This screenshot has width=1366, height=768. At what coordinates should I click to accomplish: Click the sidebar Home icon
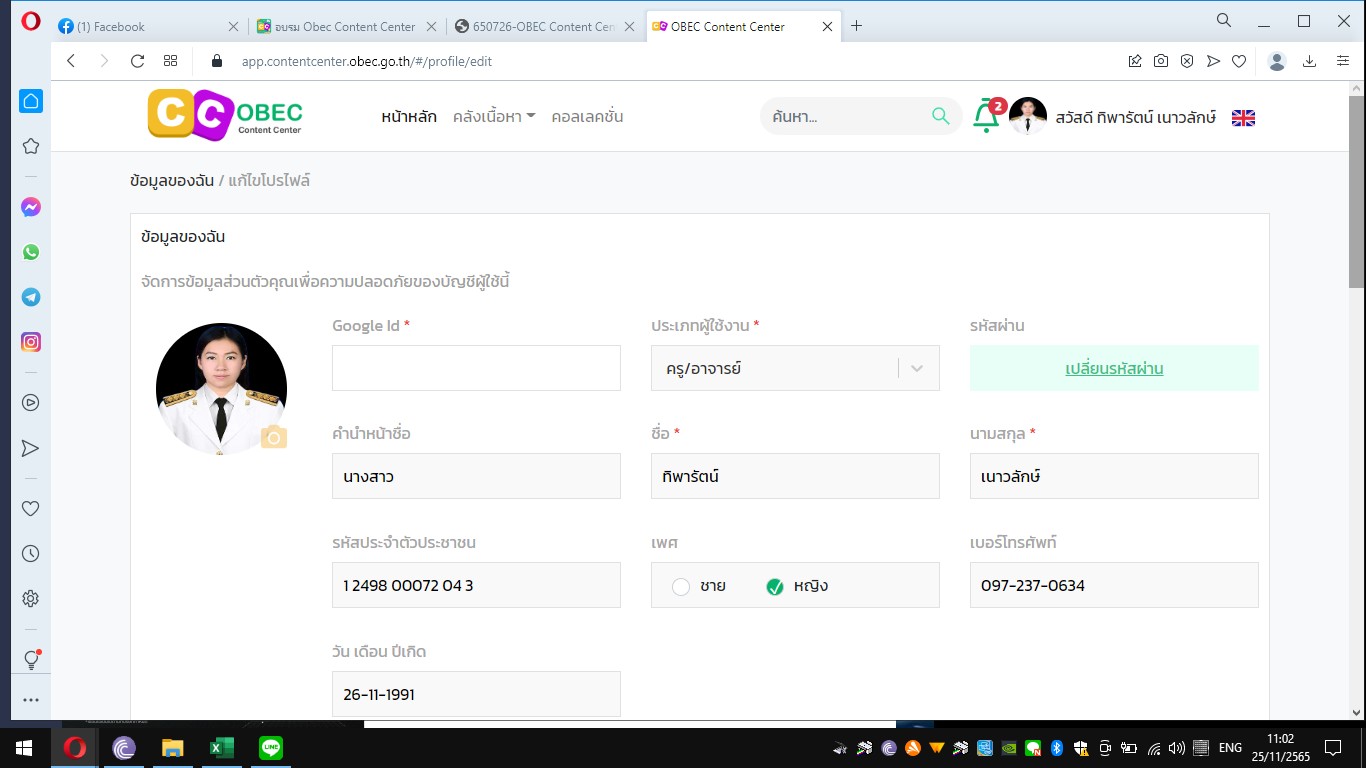pos(31,101)
